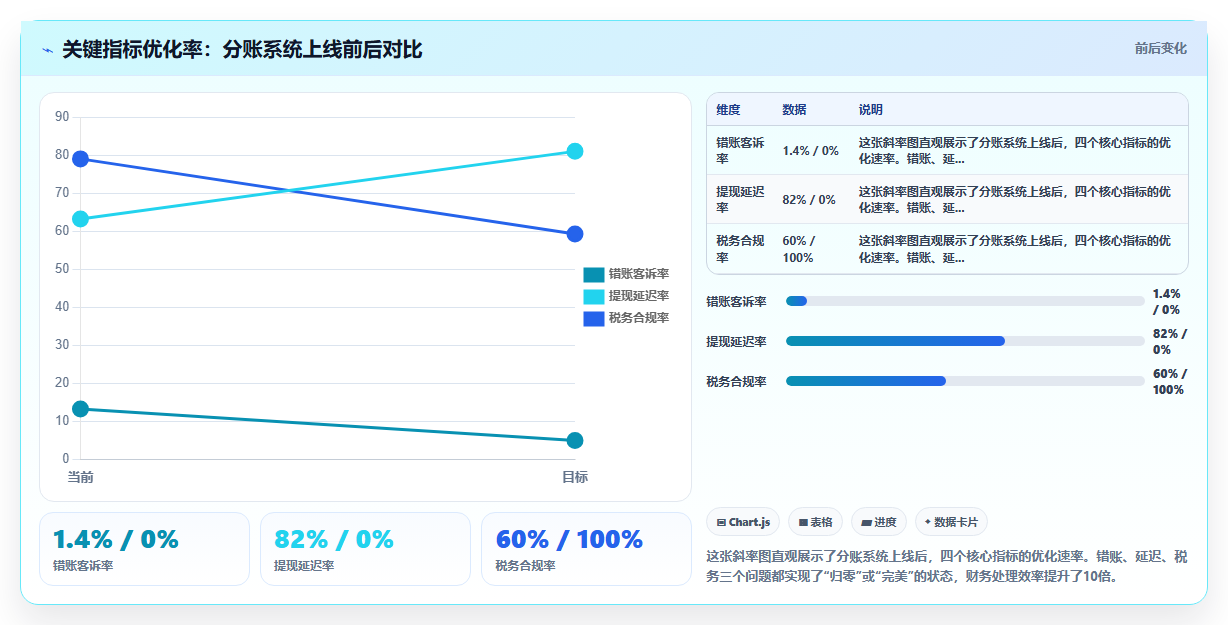Click the 税务合规率 progress bar
1228x625 pixels.
point(965,381)
